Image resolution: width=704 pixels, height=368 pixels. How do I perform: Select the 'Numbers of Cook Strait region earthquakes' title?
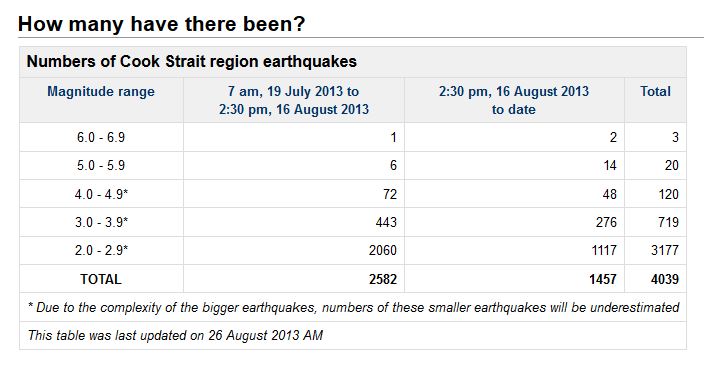click(192, 61)
